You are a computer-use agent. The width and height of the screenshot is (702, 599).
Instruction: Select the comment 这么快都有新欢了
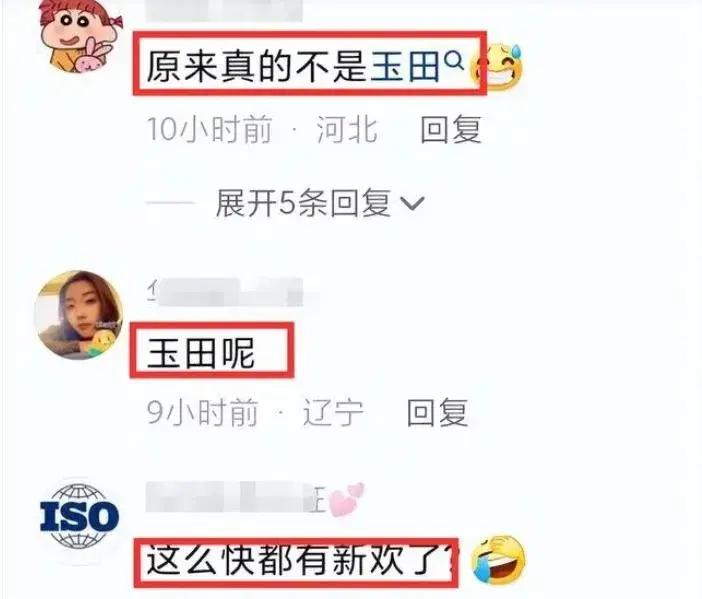pyautogui.click(x=297, y=560)
